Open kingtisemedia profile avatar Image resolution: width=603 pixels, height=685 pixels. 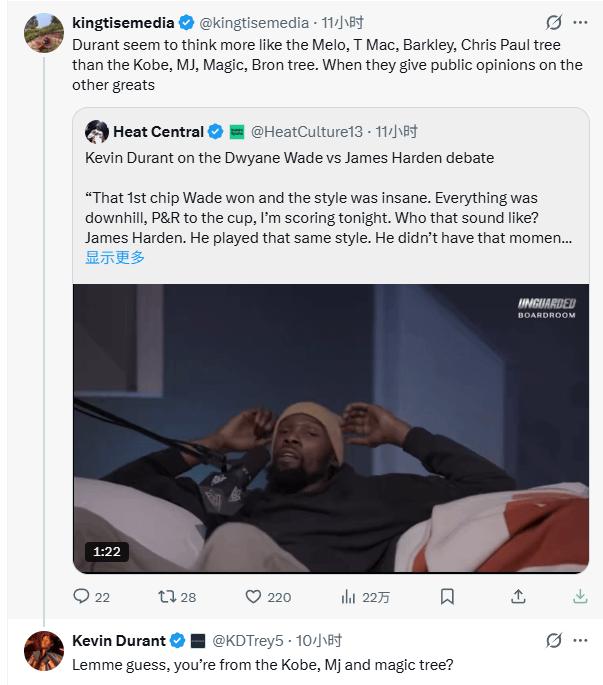[44, 34]
